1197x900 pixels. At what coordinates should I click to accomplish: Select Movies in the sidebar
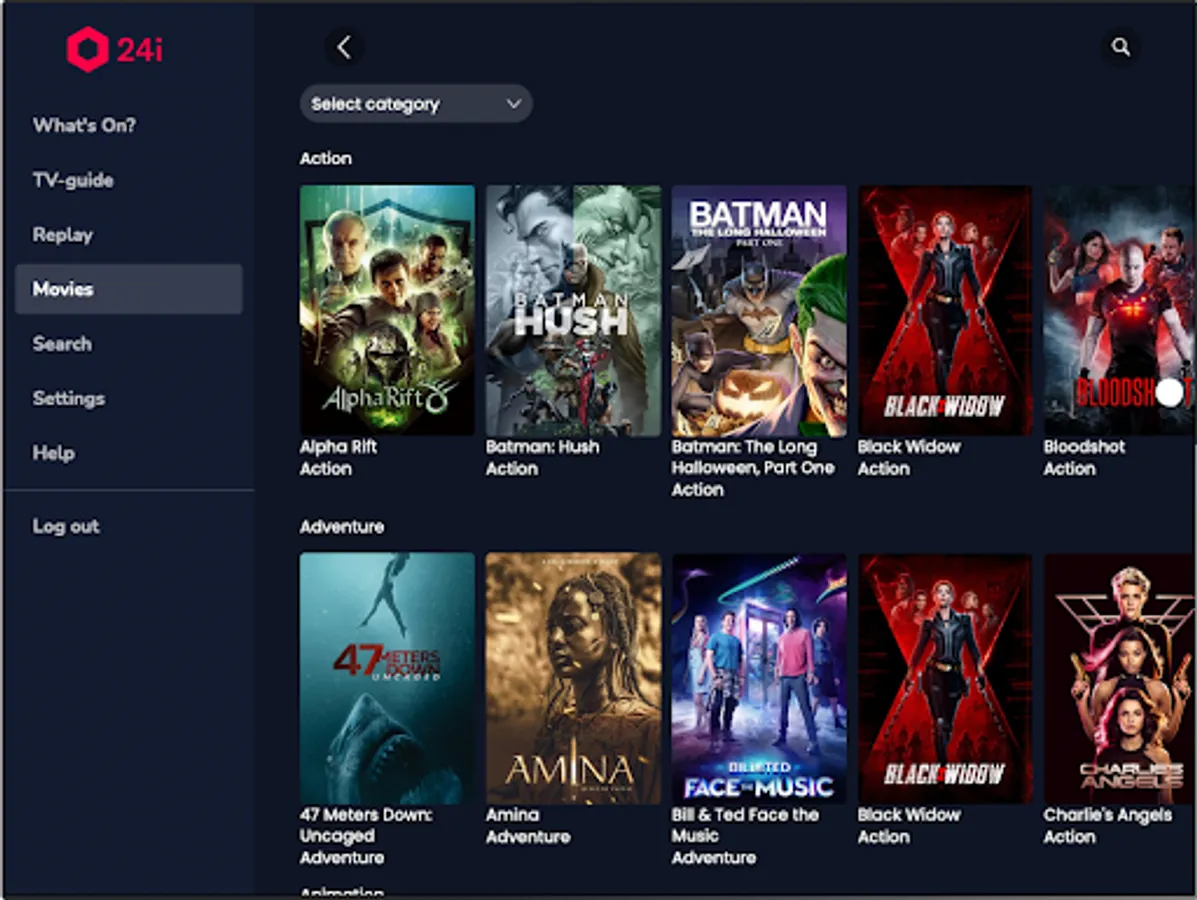(129, 289)
